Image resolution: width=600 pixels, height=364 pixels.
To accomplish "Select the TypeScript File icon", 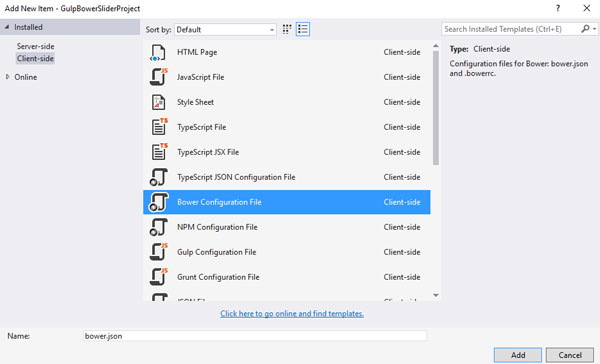I will [159, 127].
